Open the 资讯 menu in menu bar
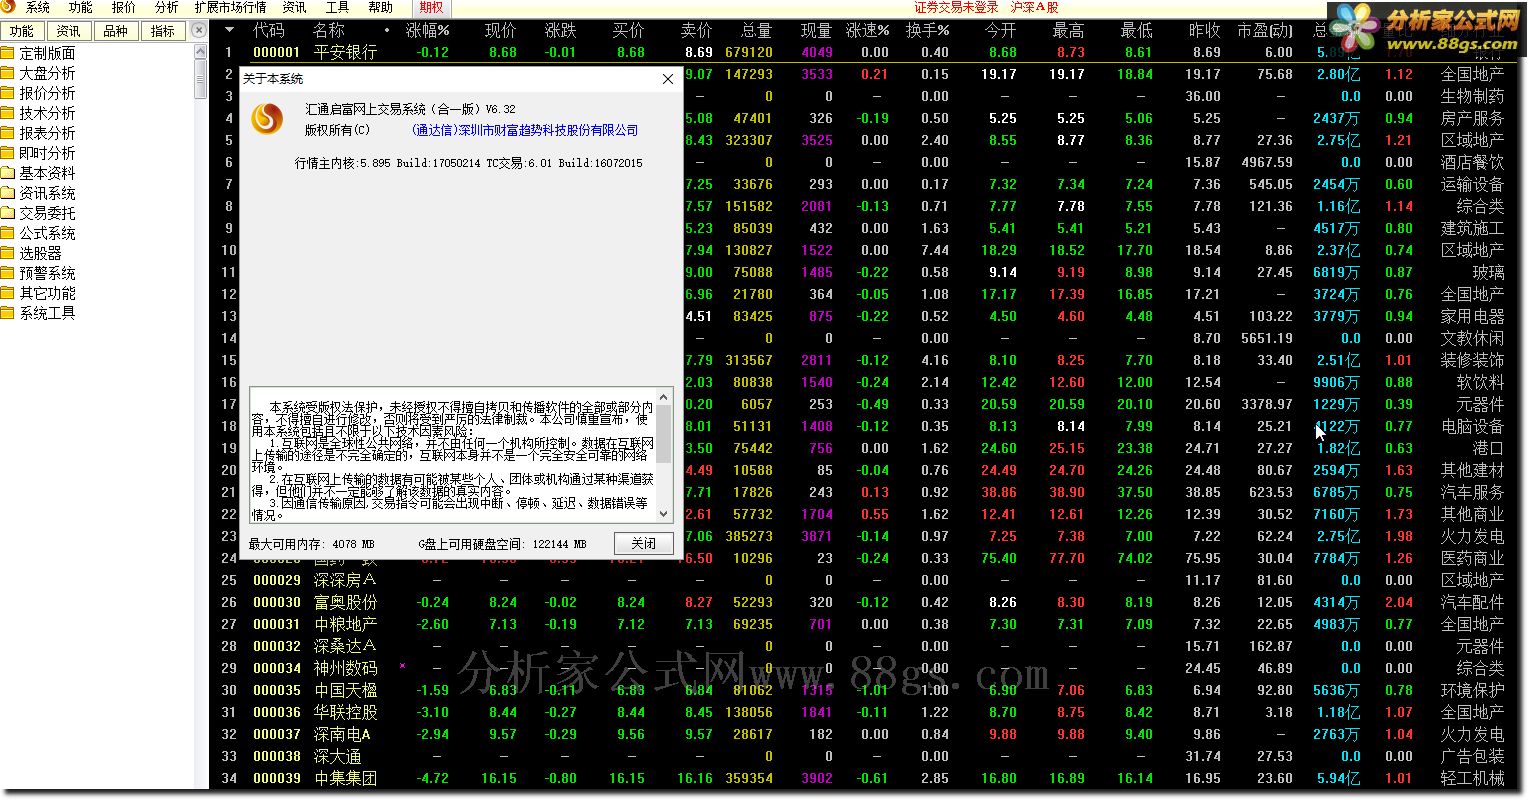Viewport: 1529px width, 800px height. point(294,7)
